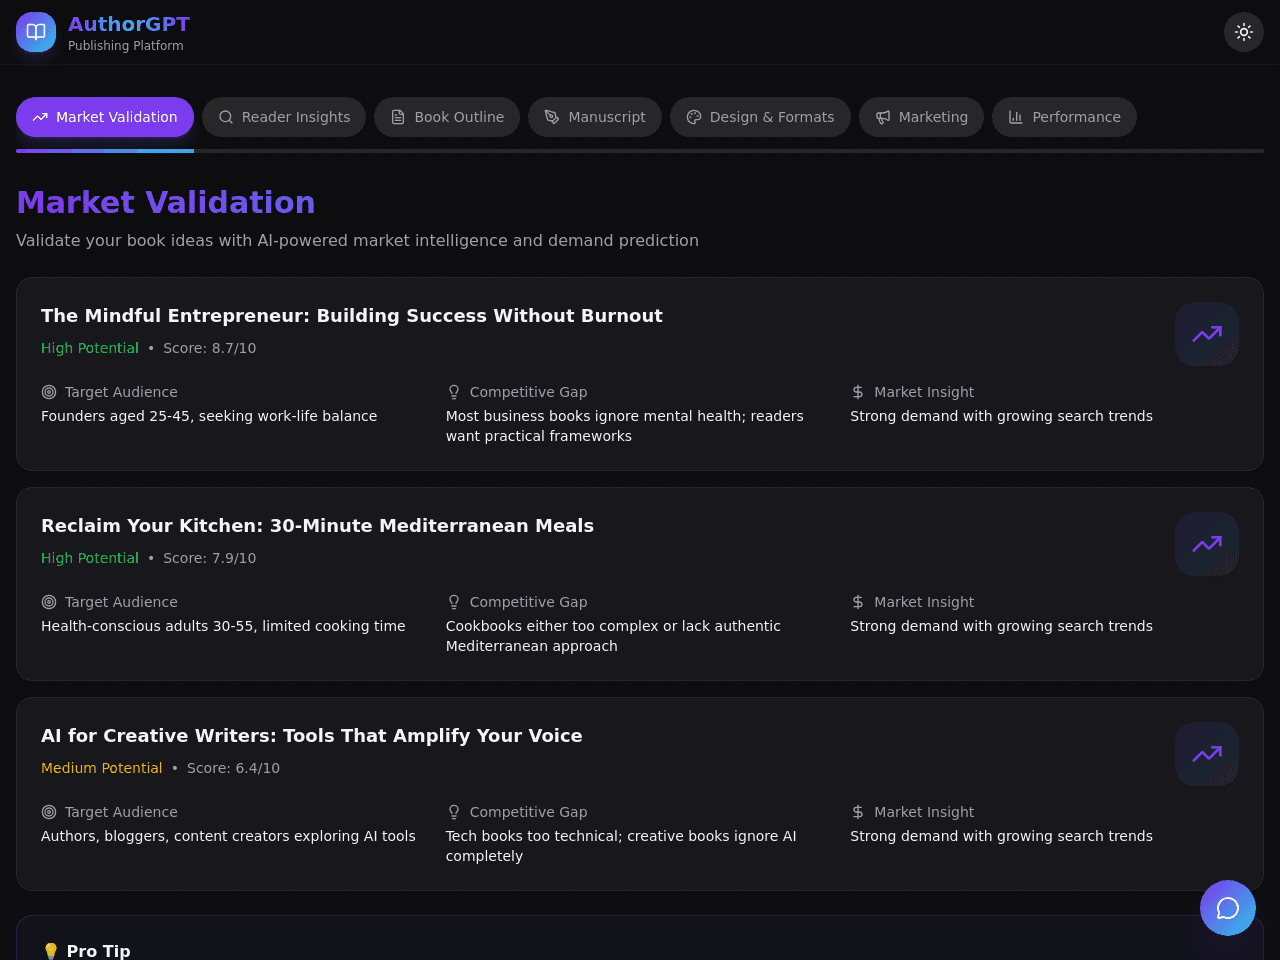Switch to the Performance tab
1280x960 pixels.
pyautogui.click(x=1064, y=117)
